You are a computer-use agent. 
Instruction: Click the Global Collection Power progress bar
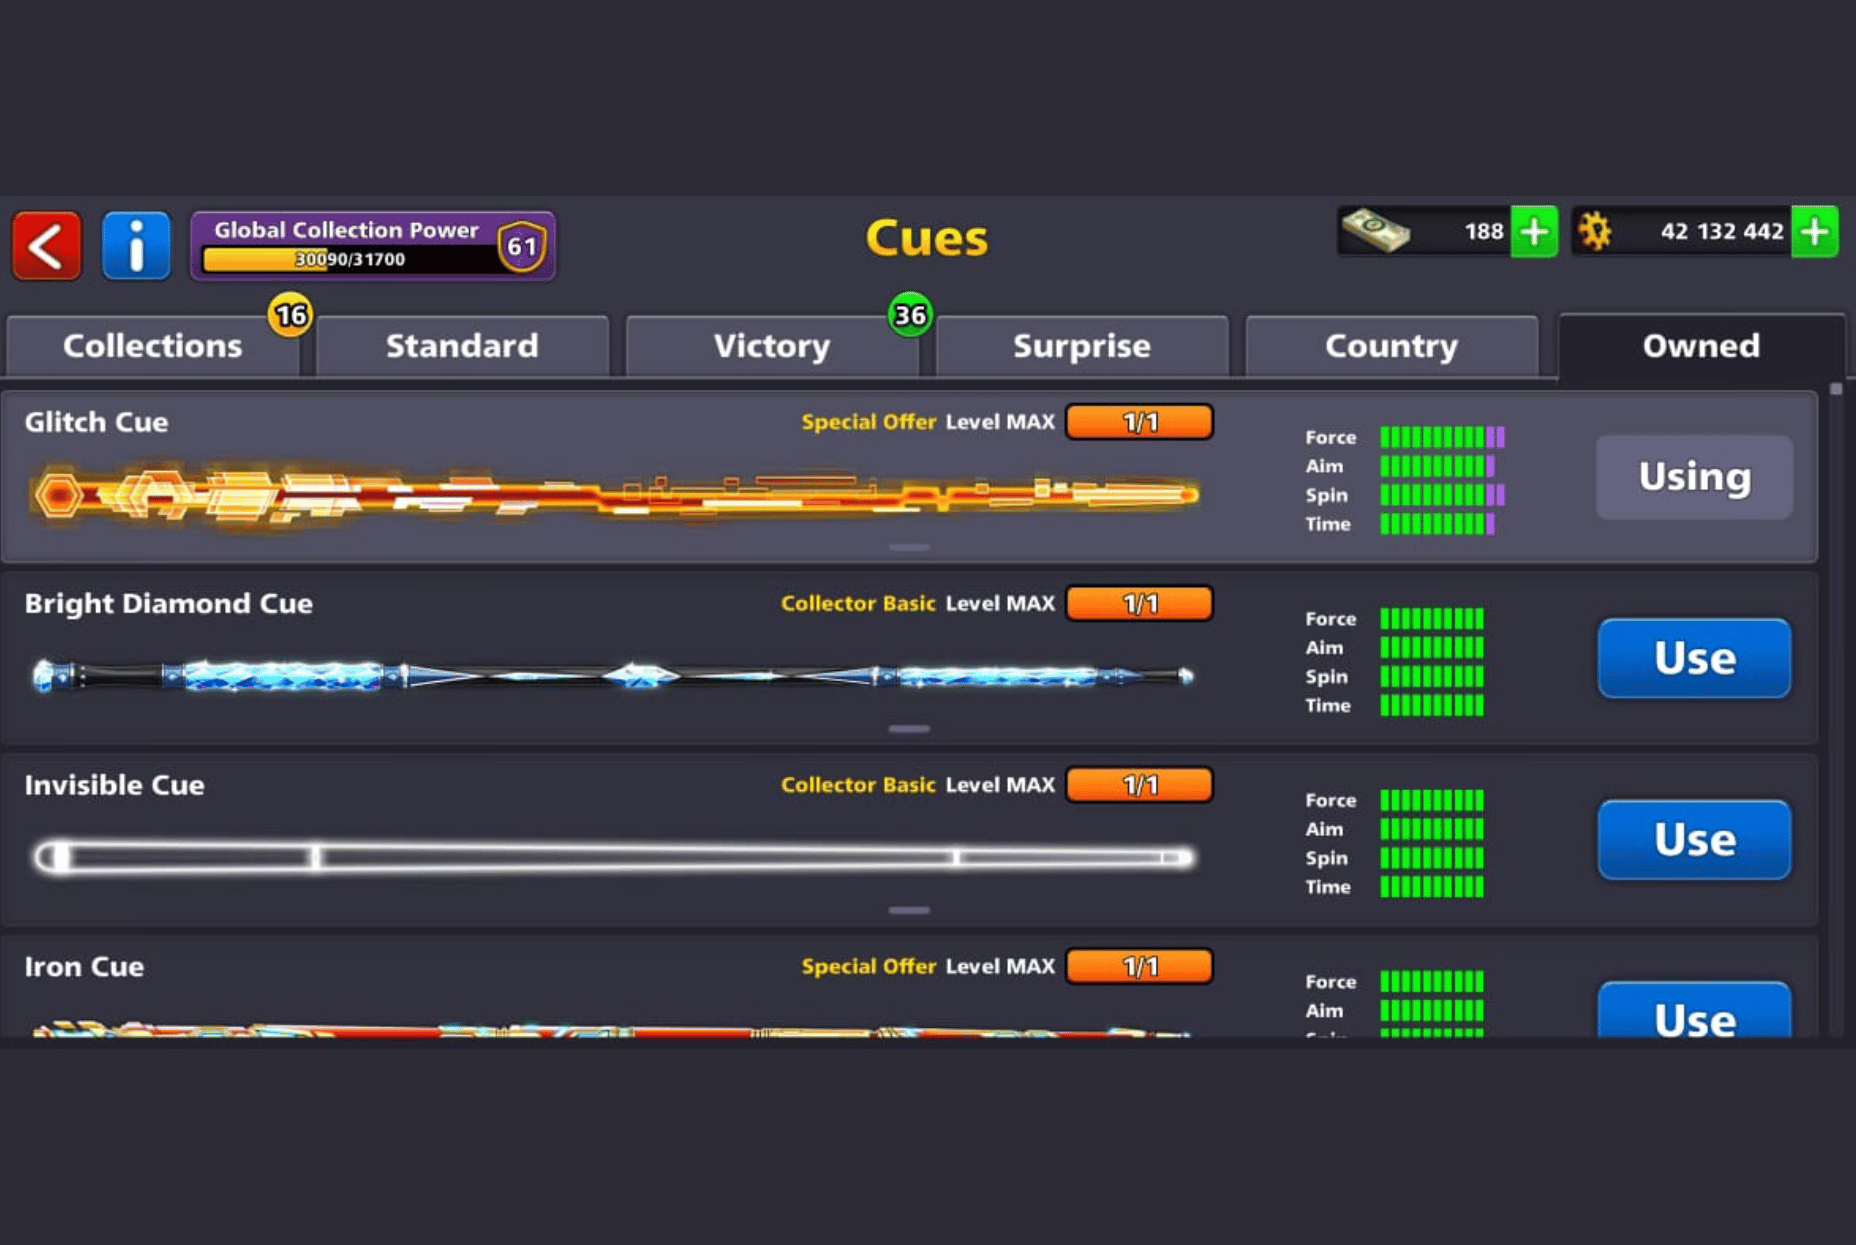(x=350, y=260)
